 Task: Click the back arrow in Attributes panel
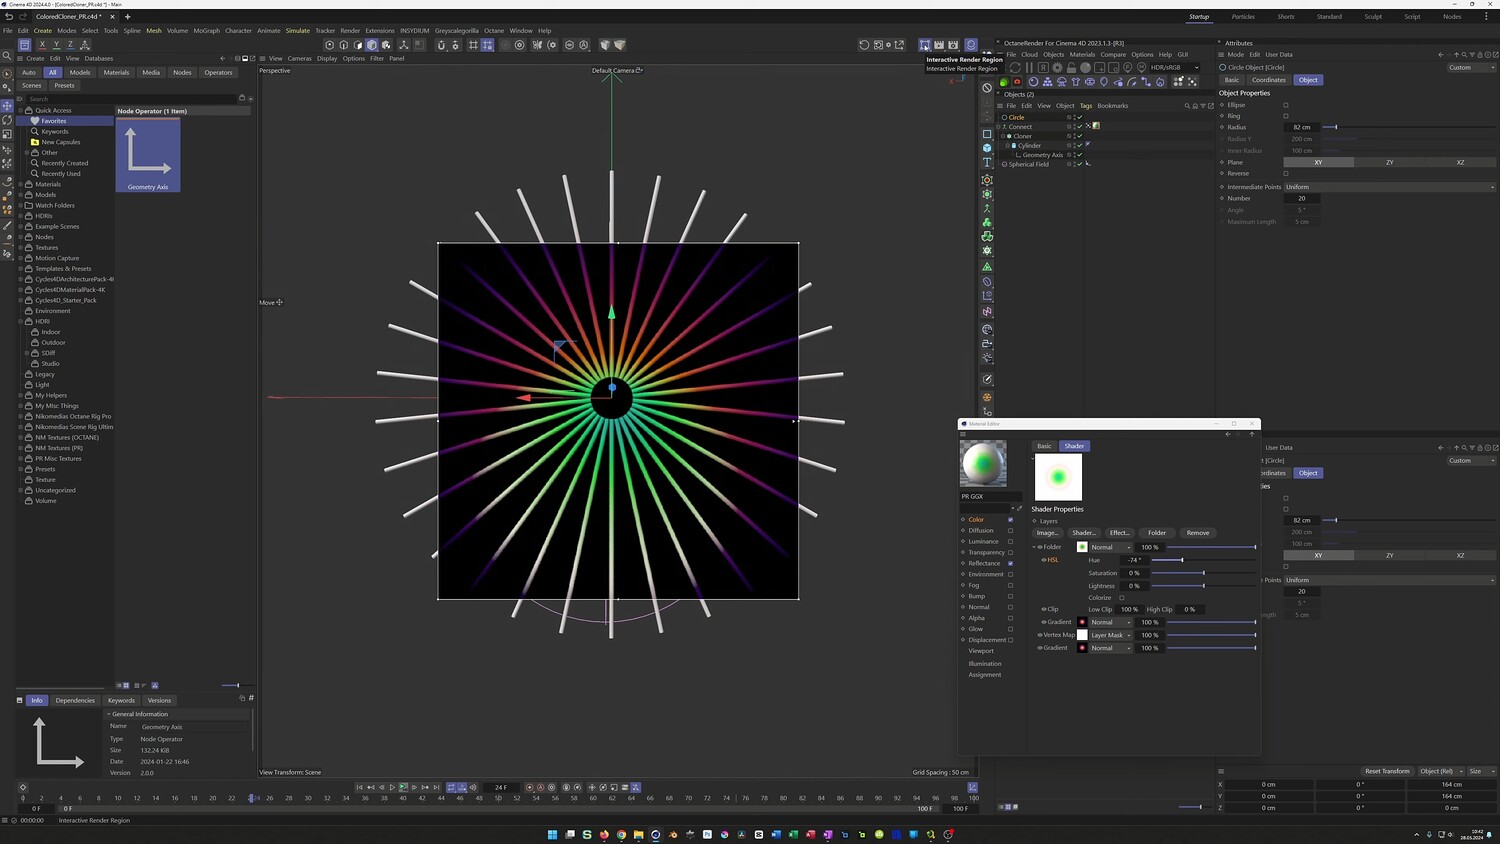[x=1440, y=55]
